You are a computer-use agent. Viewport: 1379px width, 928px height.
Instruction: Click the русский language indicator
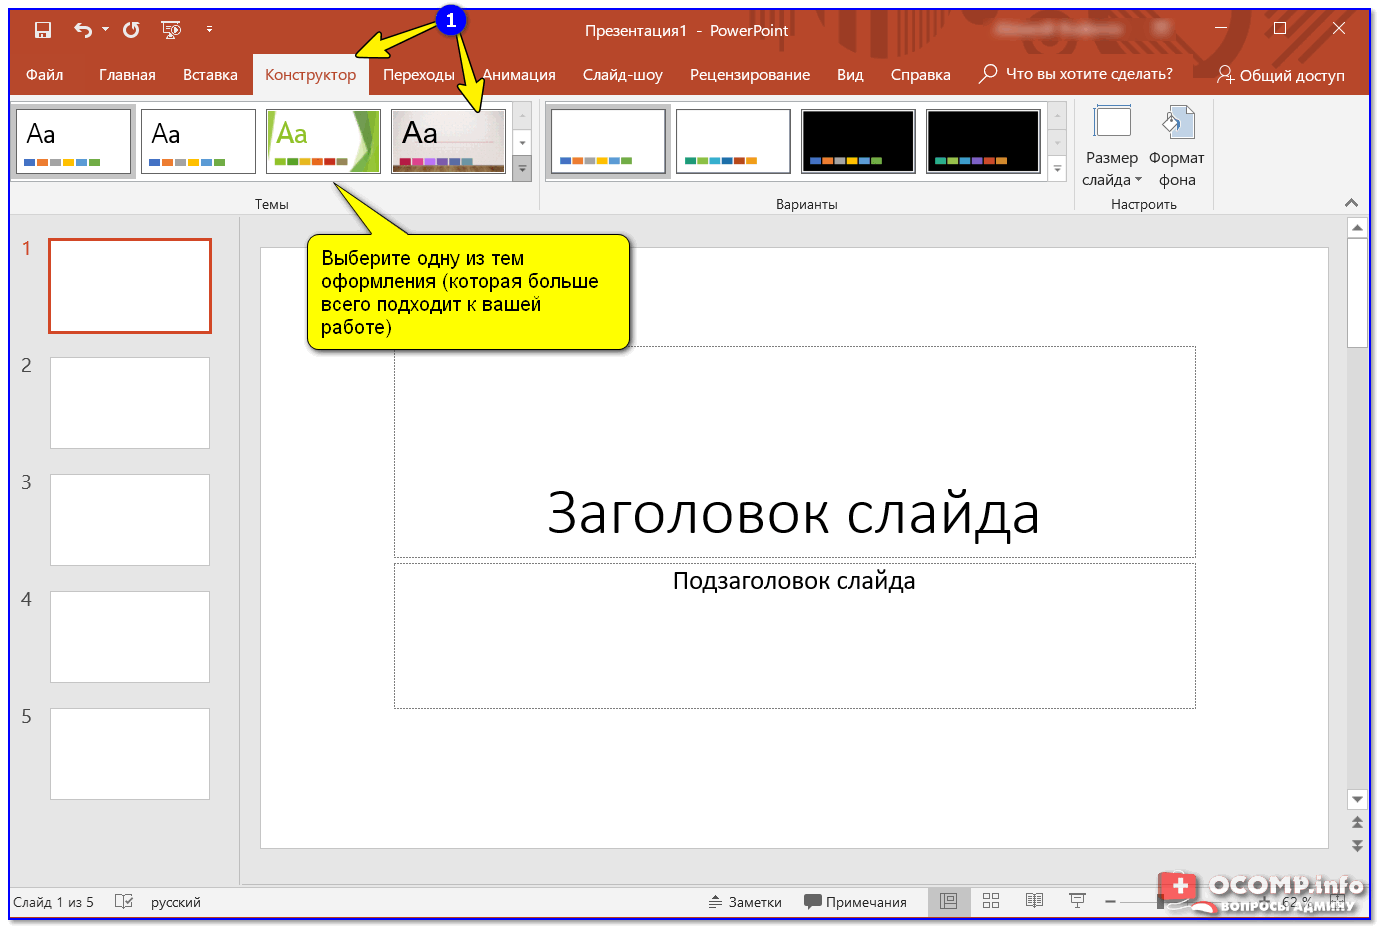[x=176, y=902]
